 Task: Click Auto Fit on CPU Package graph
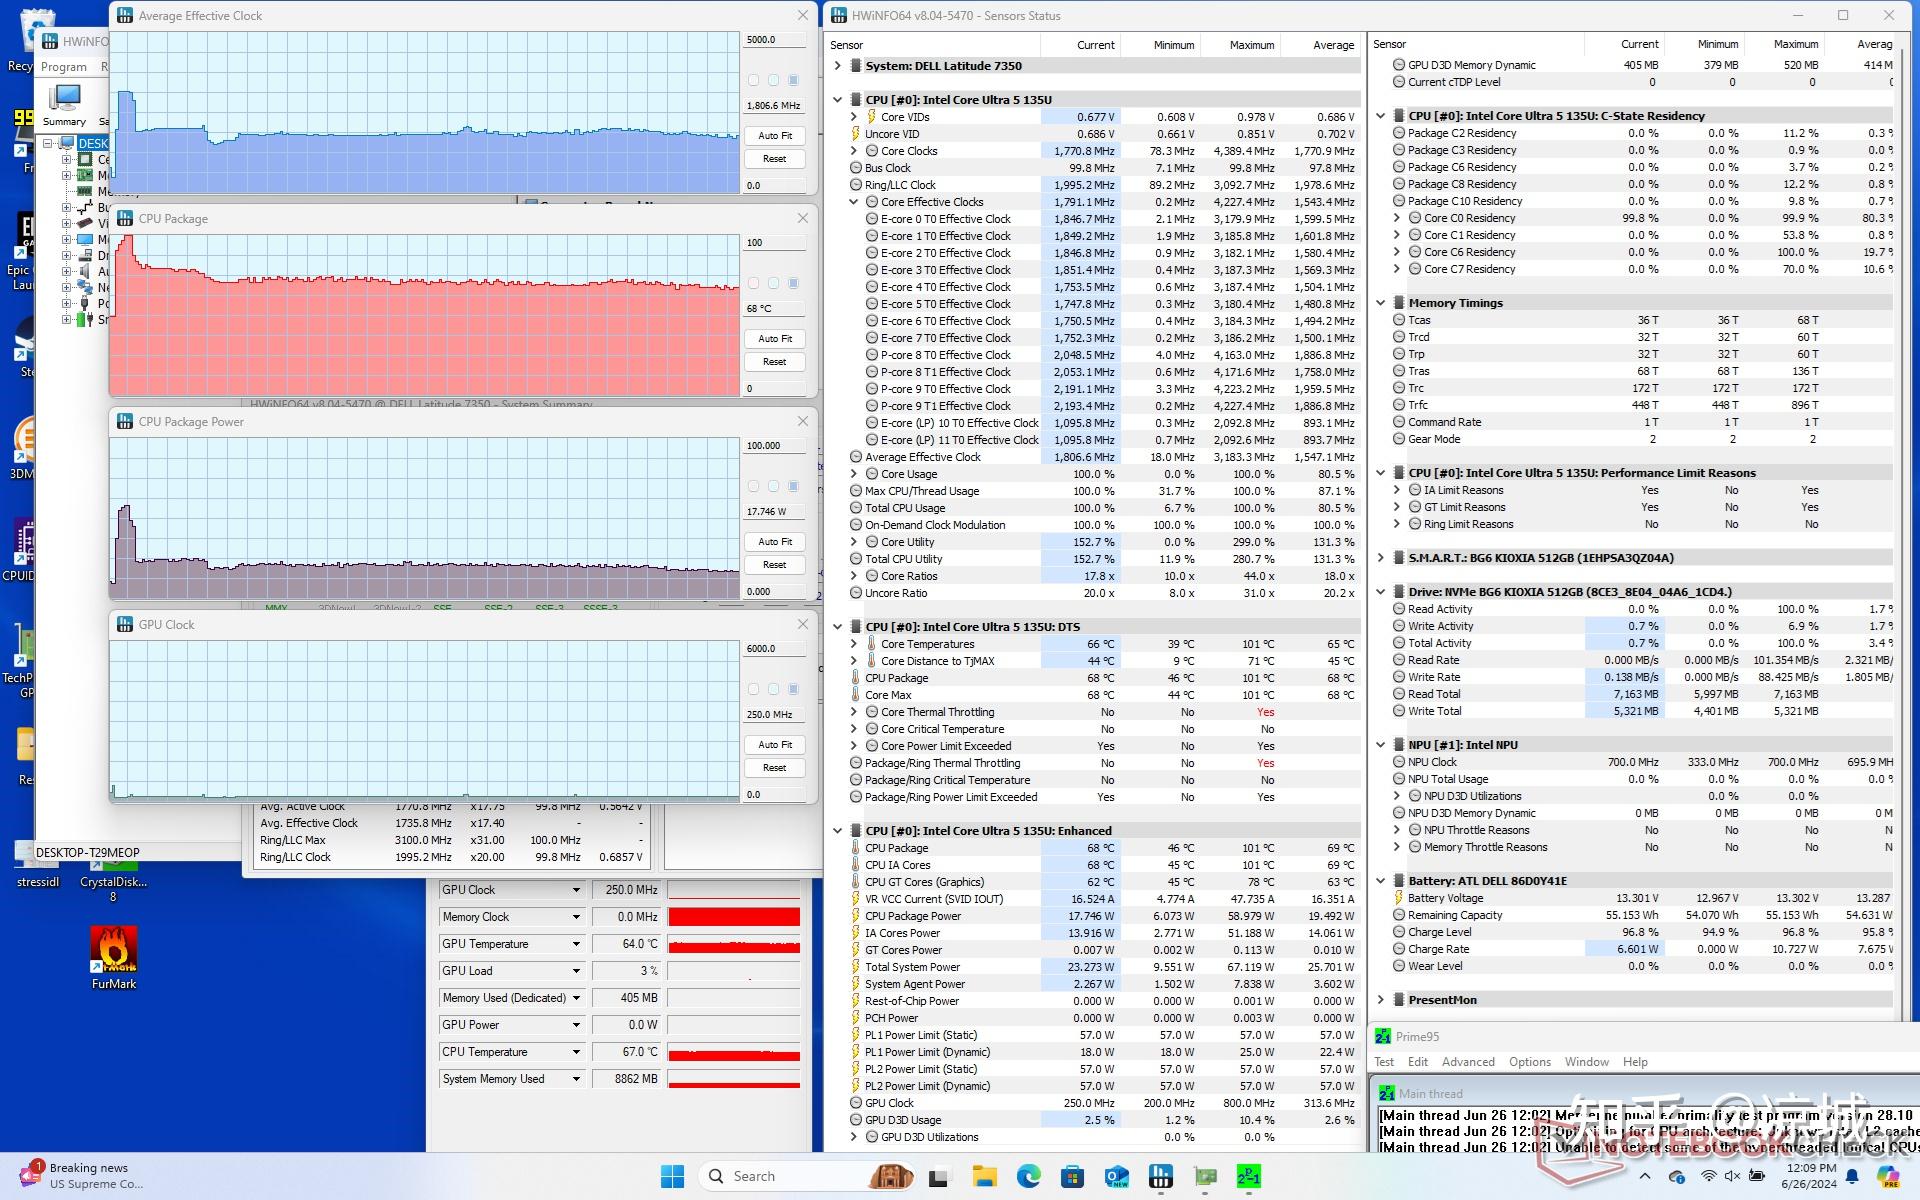774,339
